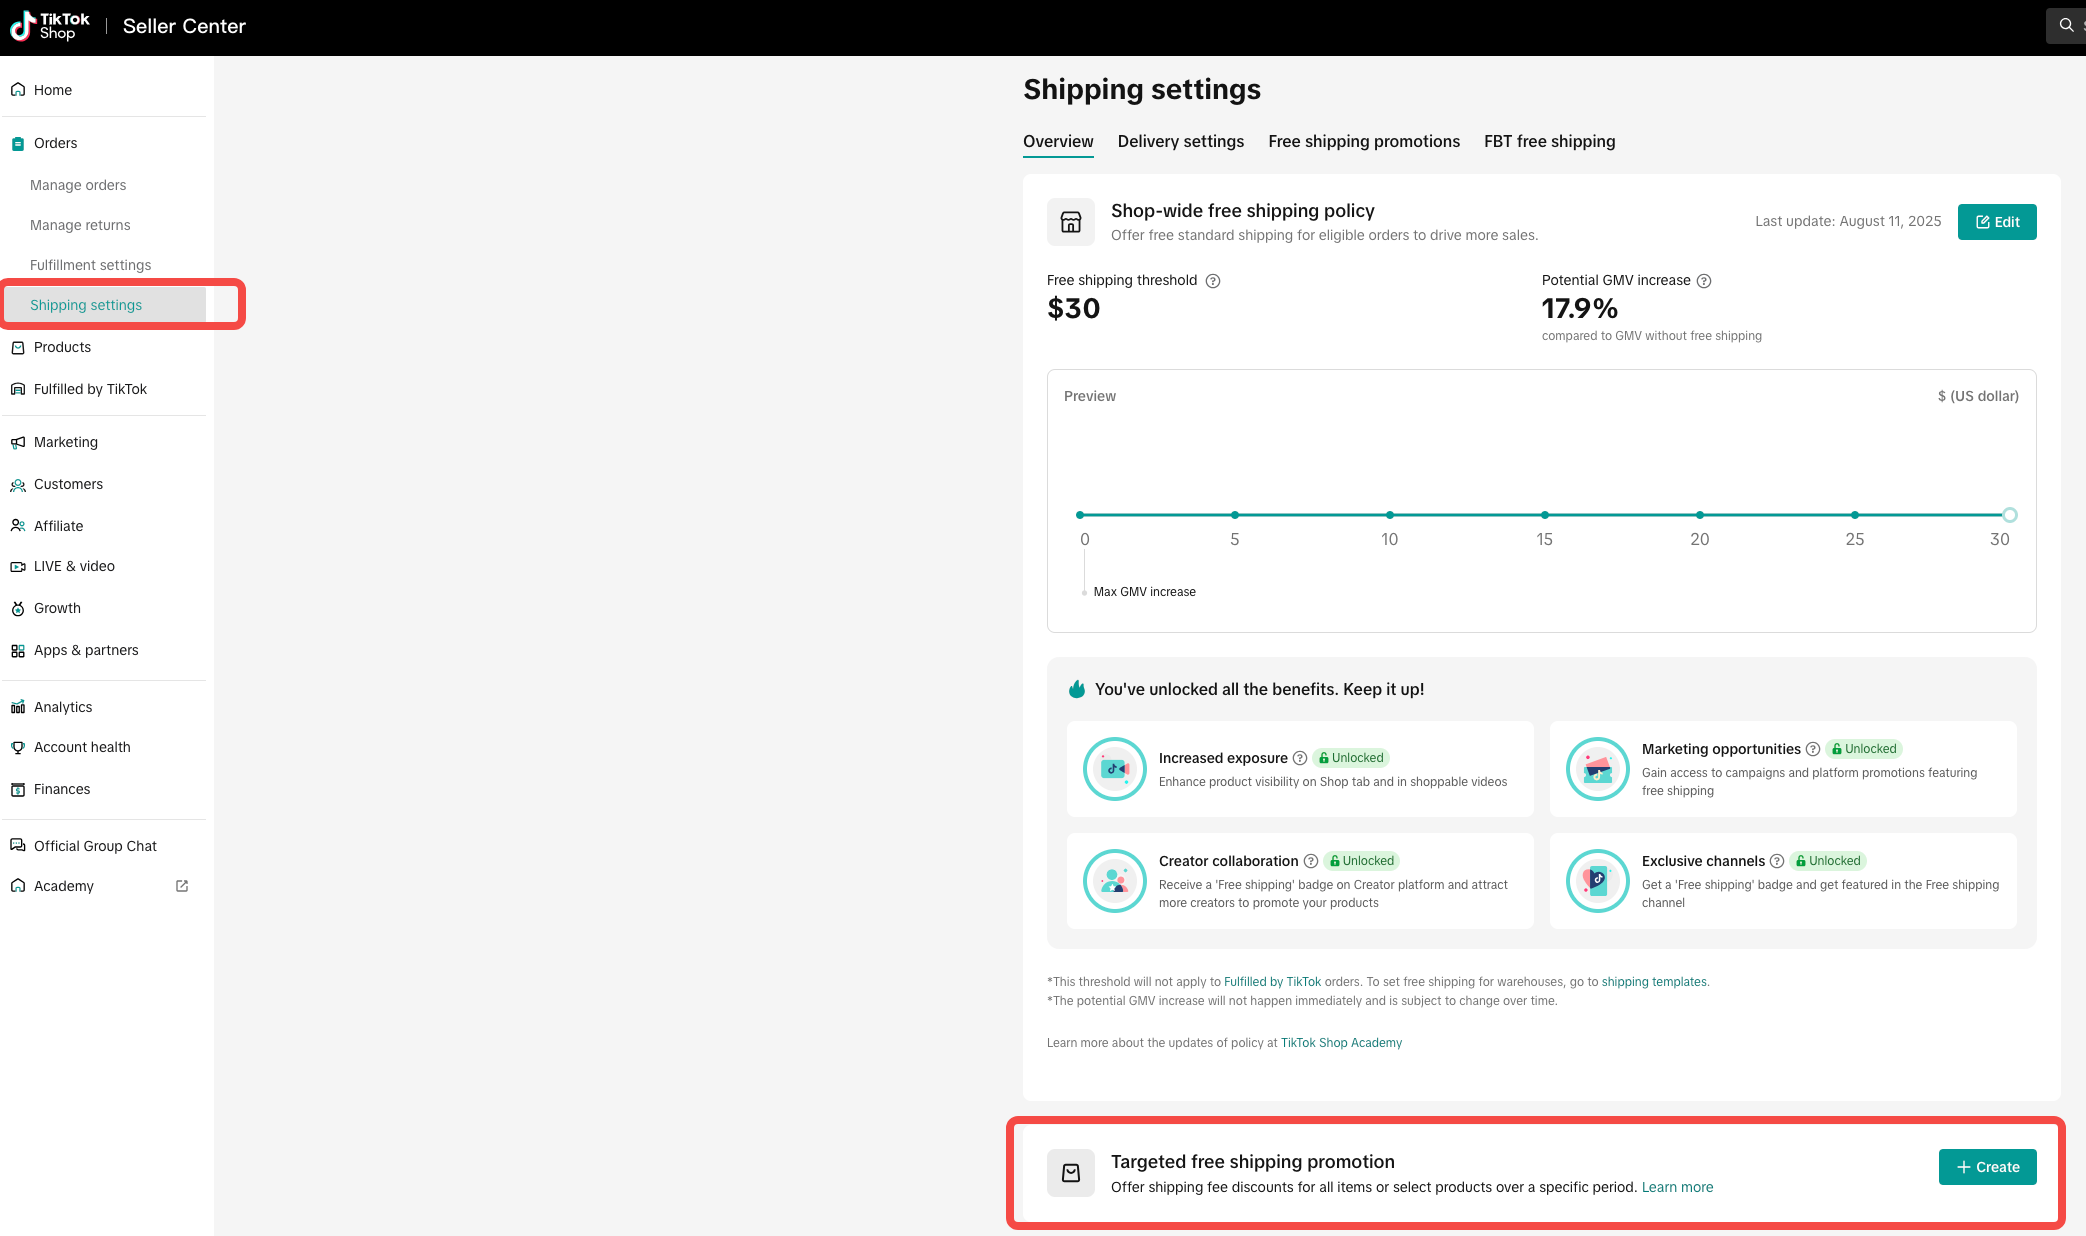
Task: Click Academy external link icon in sidebar
Action: pyautogui.click(x=182, y=886)
